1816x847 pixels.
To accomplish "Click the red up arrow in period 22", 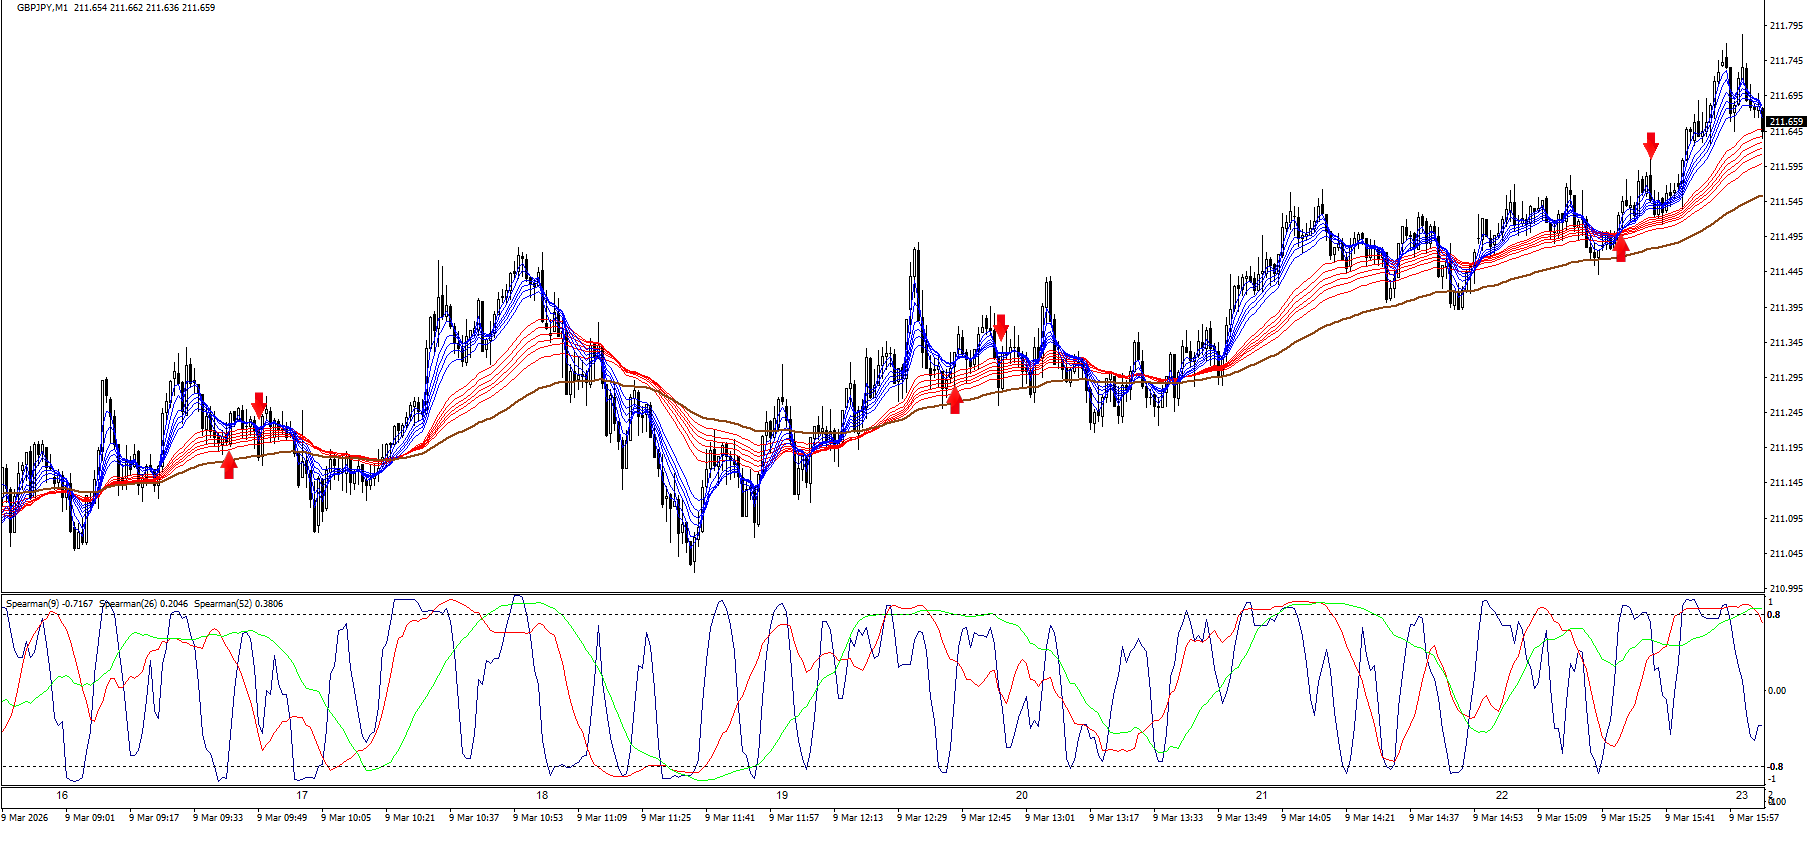I will click(x=1621, y=248).
